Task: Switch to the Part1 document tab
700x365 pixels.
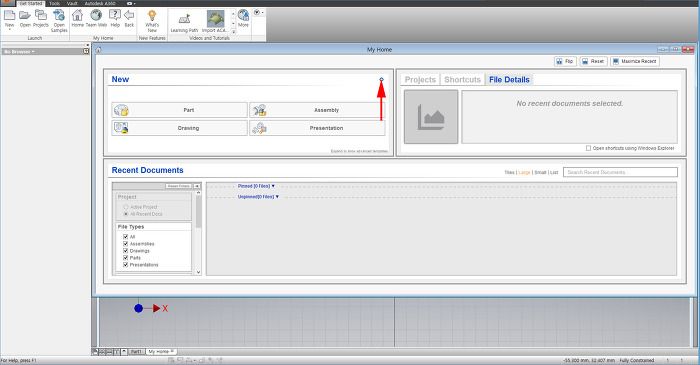Action: 136,352
